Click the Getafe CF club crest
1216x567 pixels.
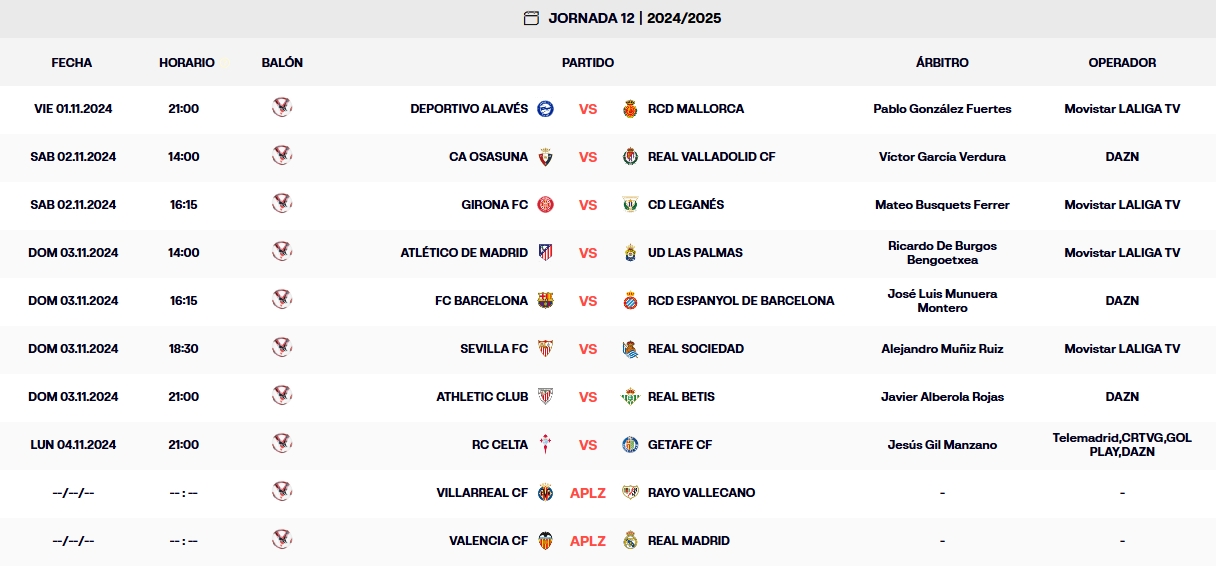click(x=630, y=444)
